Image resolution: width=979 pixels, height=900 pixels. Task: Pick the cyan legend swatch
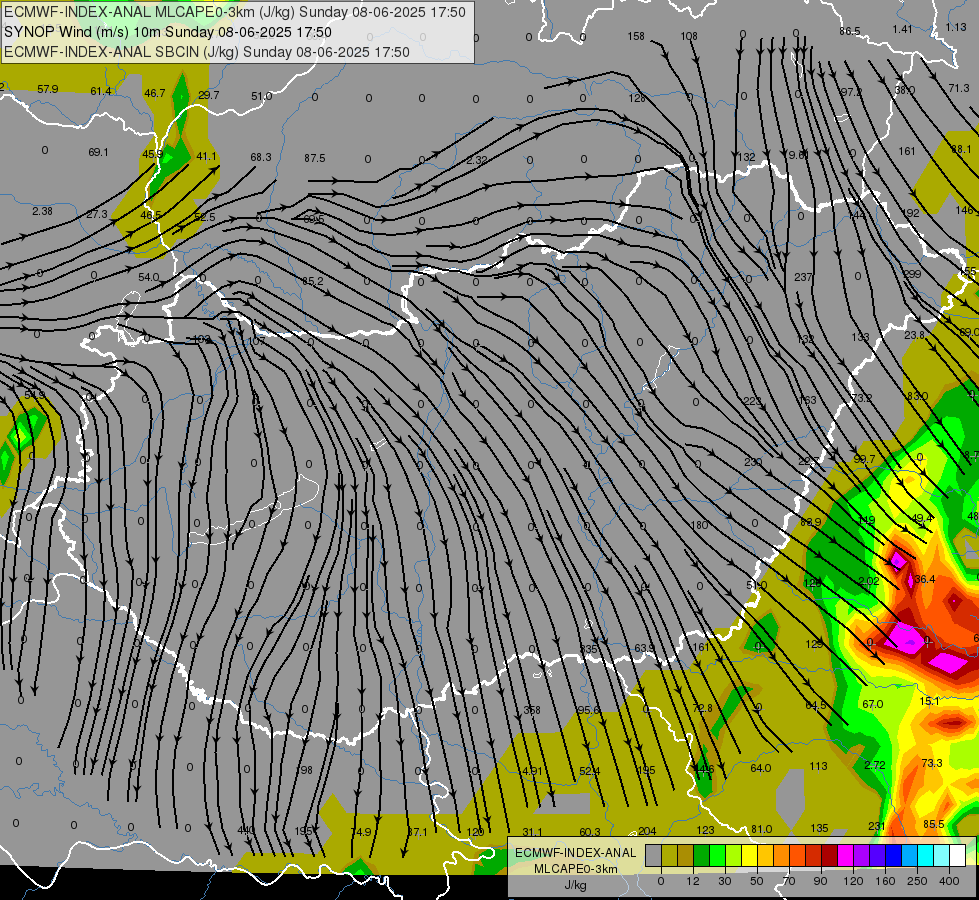tap(925, 855)
